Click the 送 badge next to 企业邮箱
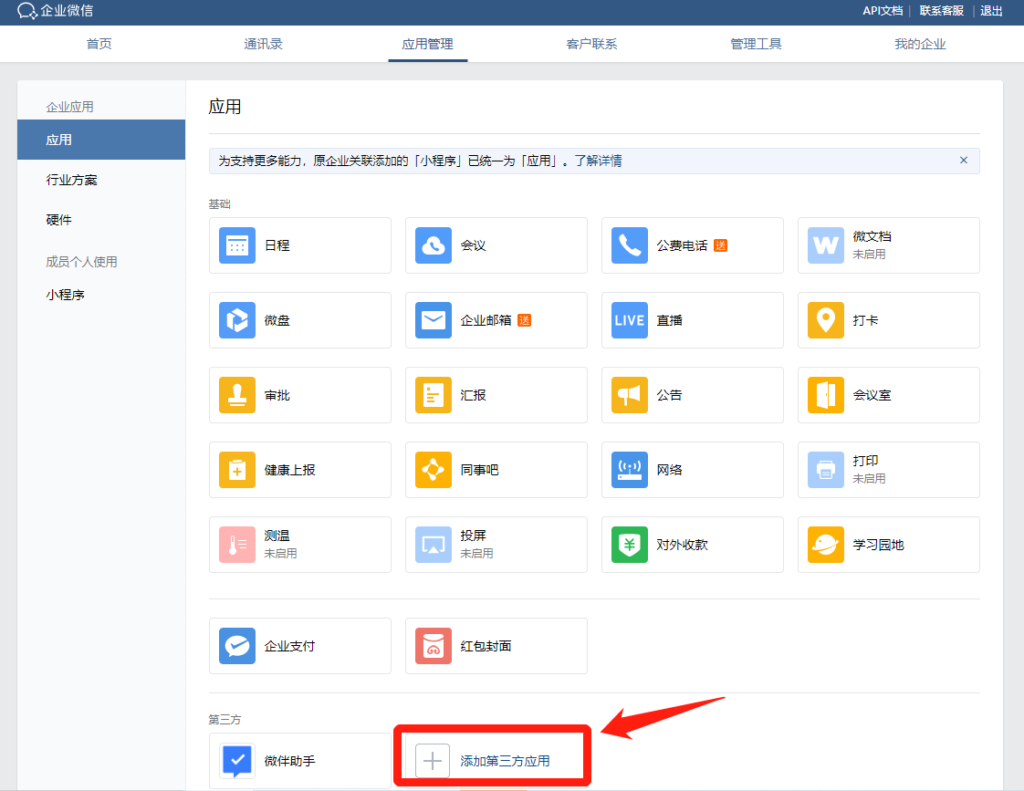 524,320
